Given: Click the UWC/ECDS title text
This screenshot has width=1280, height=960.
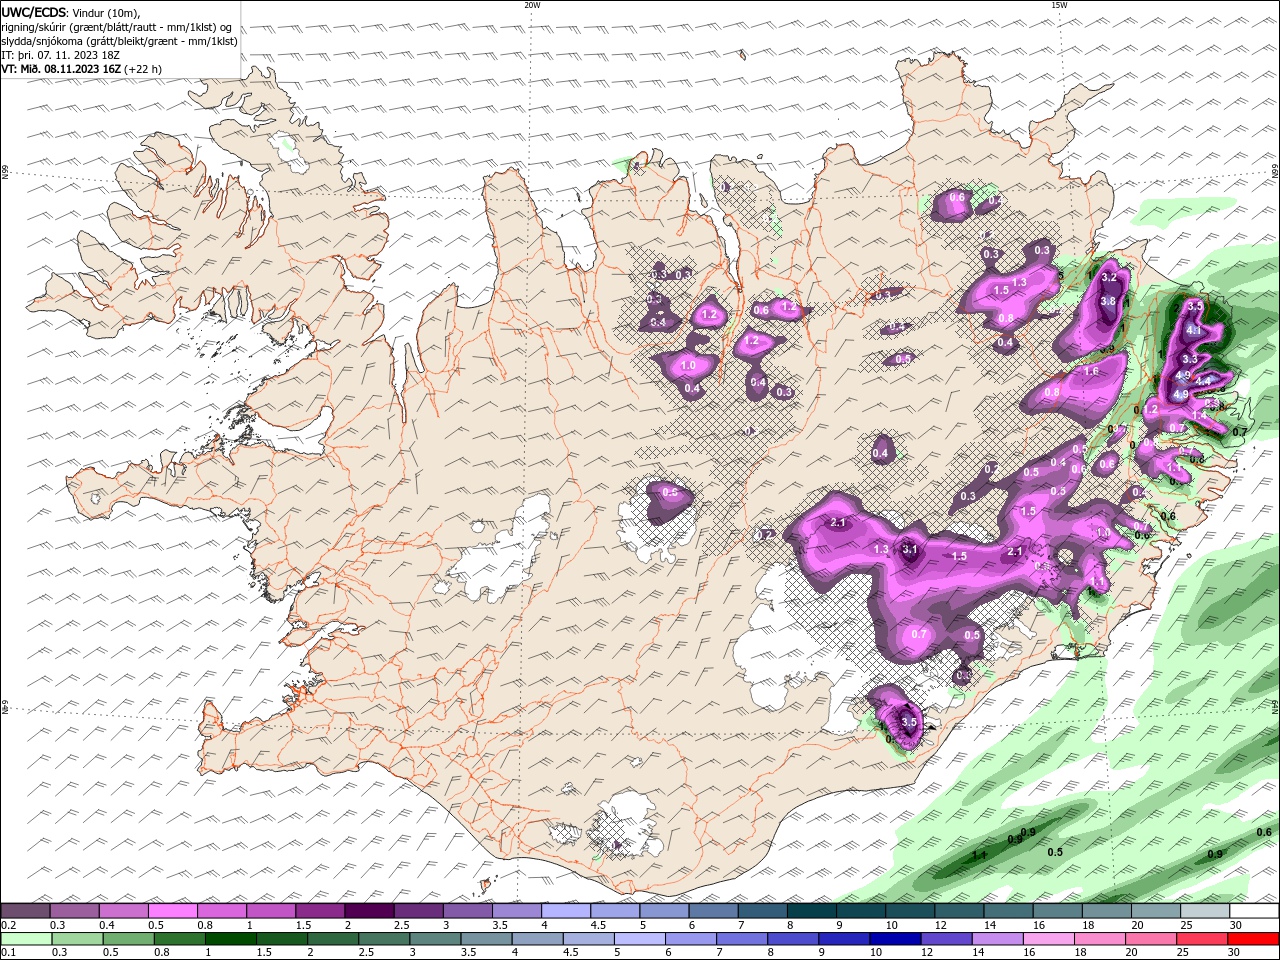Looking at the screenshot, I should coord(34,12).
